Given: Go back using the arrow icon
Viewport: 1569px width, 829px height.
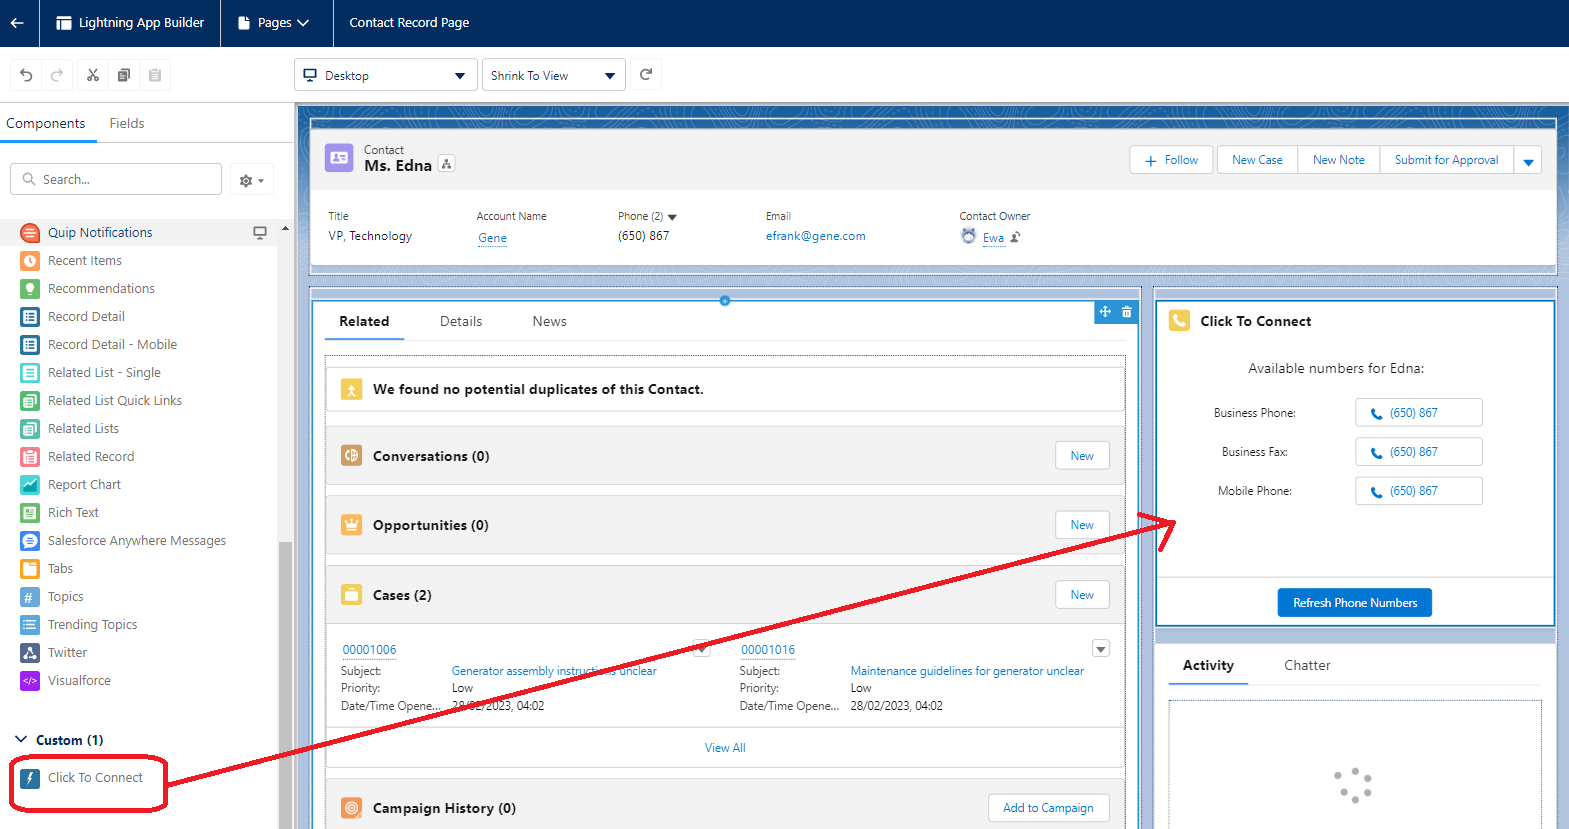Looking at the screenshot, I should (x=17, y=23).
